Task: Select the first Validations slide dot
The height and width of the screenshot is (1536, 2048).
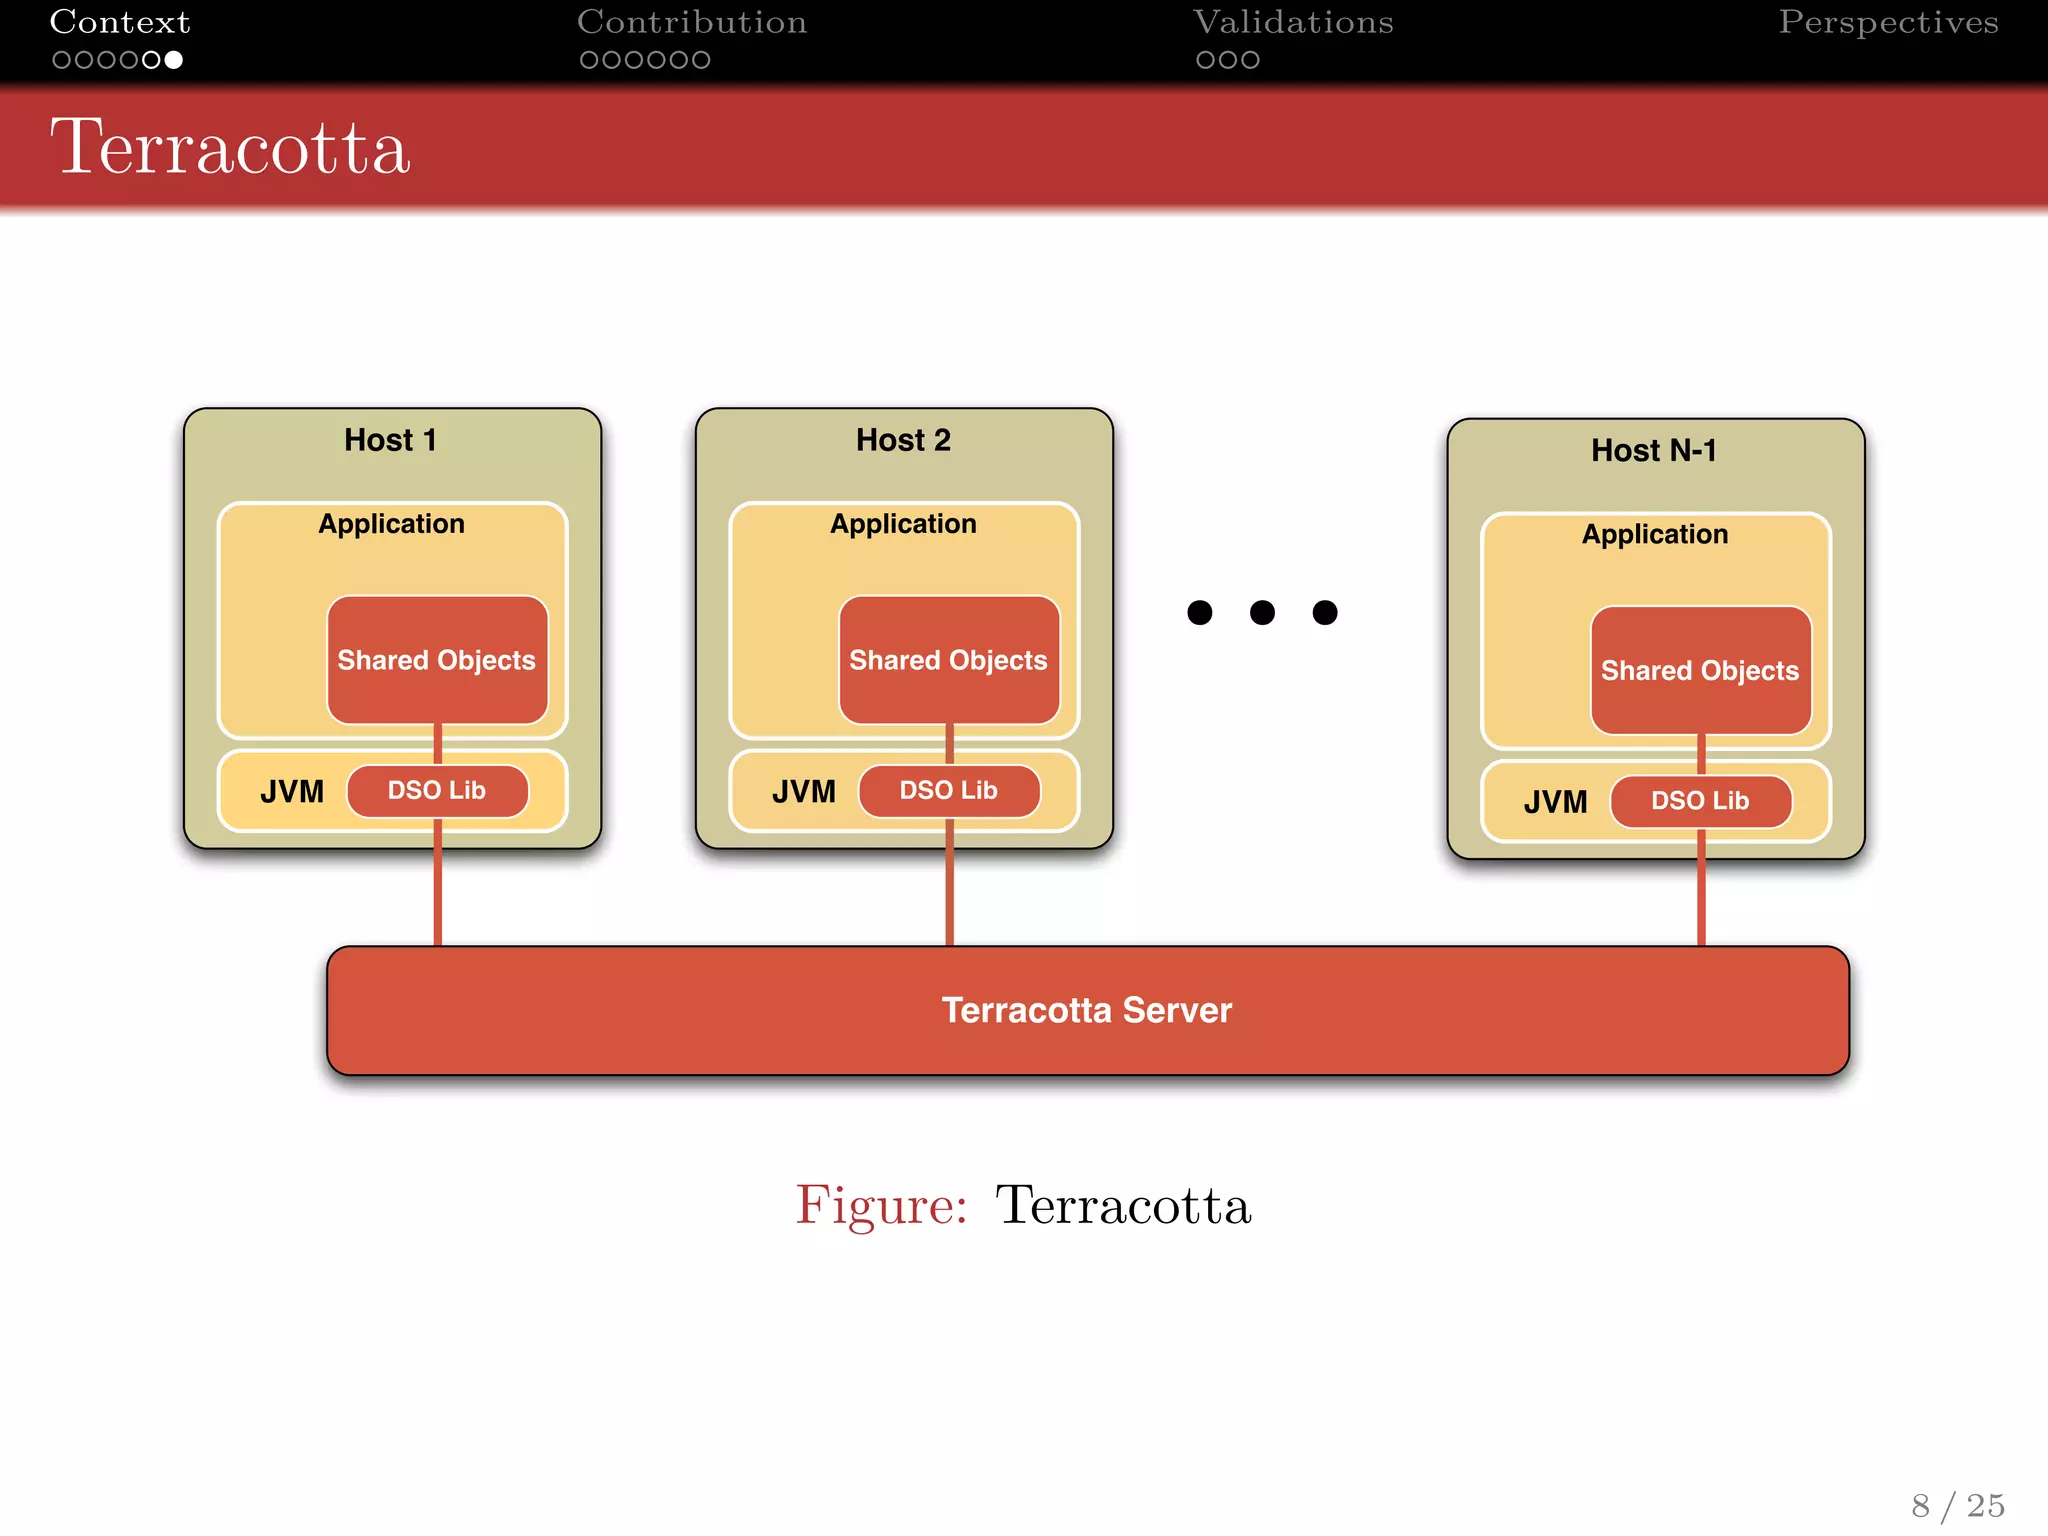Action: pyautogui.click(x=1206, y=60)
